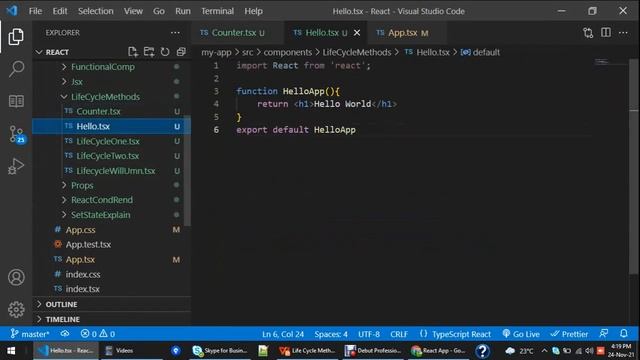Click the editor minimap preview

603,62
